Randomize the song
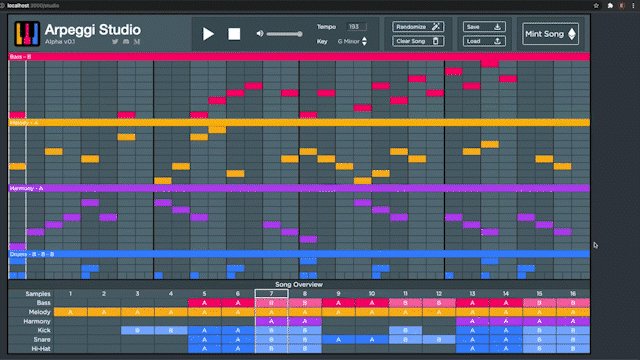Screen dimensions: 640x360 (418, 27)
